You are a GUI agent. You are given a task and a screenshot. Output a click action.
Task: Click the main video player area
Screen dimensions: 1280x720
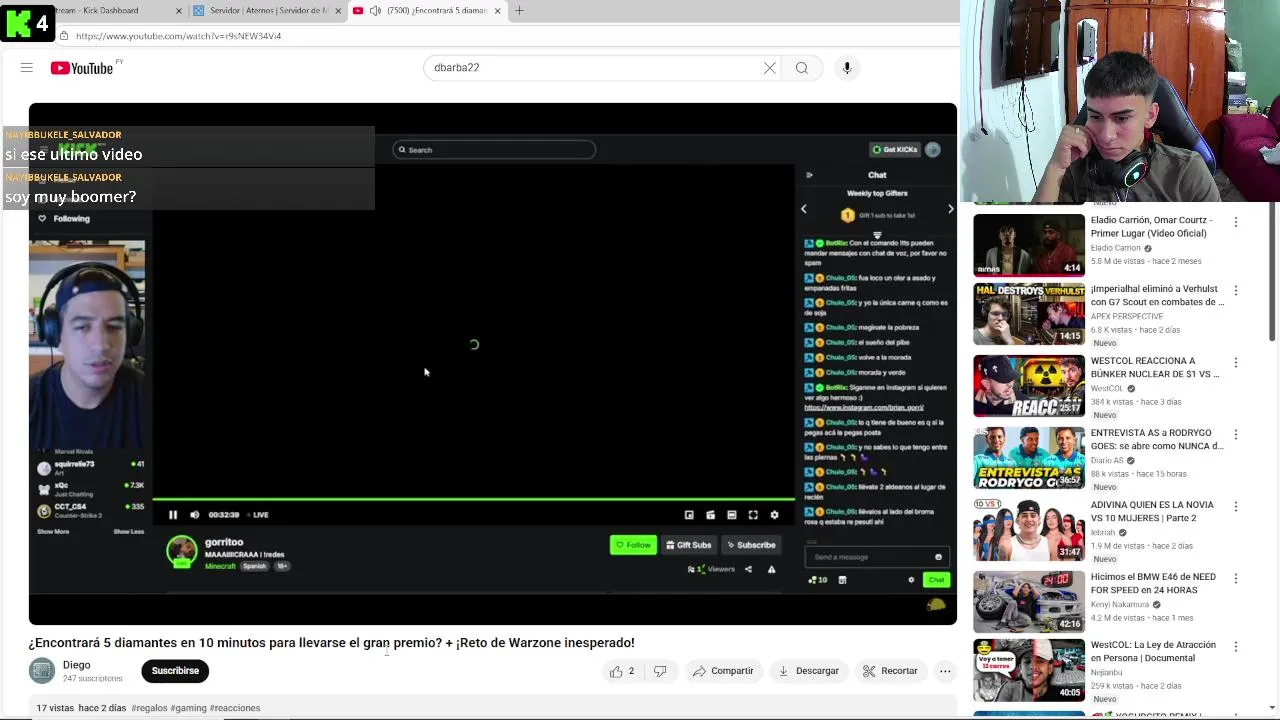[493, 364]
